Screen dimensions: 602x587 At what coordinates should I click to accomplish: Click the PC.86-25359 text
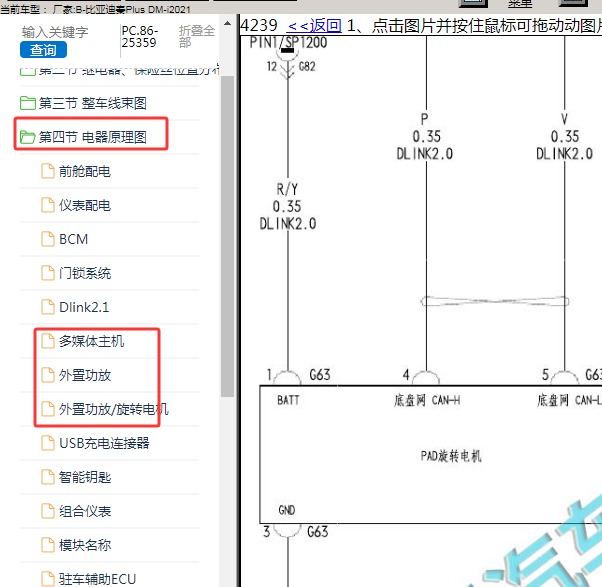point(139,36)
